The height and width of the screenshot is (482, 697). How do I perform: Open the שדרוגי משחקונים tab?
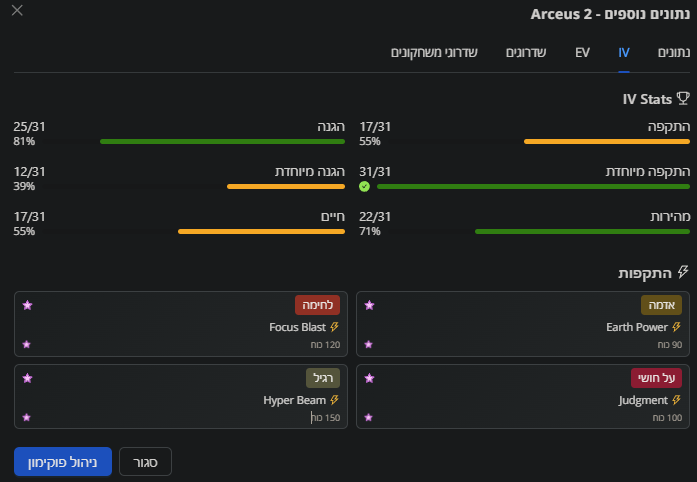(434, 51)
